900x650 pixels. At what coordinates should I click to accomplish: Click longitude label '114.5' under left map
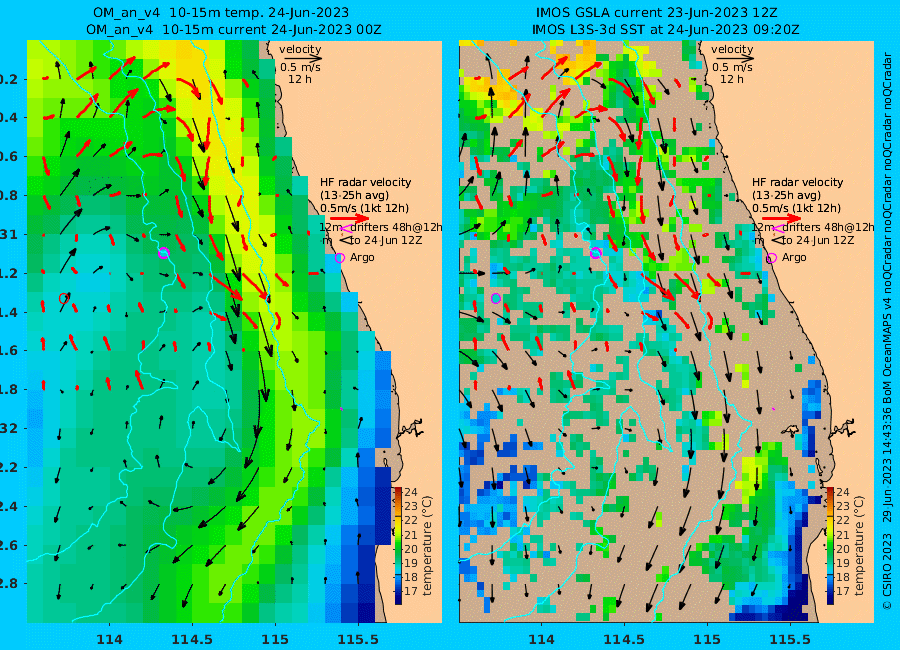tap(192, 639)
